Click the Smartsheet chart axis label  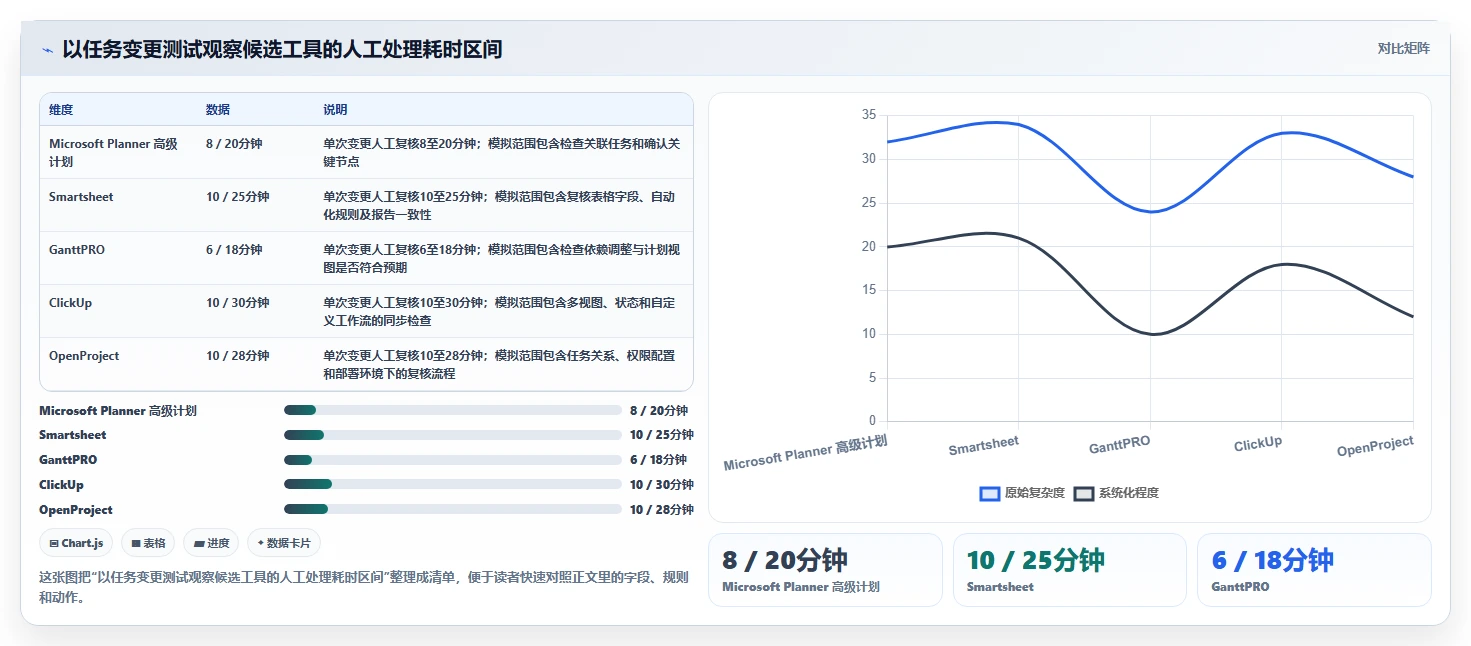tap(984, 446)
